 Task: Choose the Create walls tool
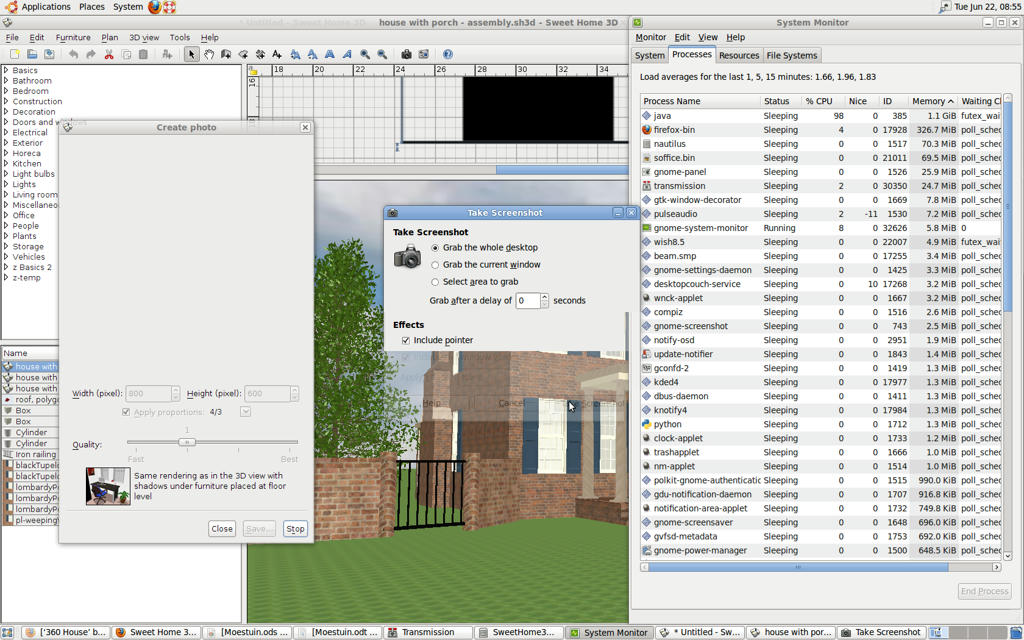[226, 54]
